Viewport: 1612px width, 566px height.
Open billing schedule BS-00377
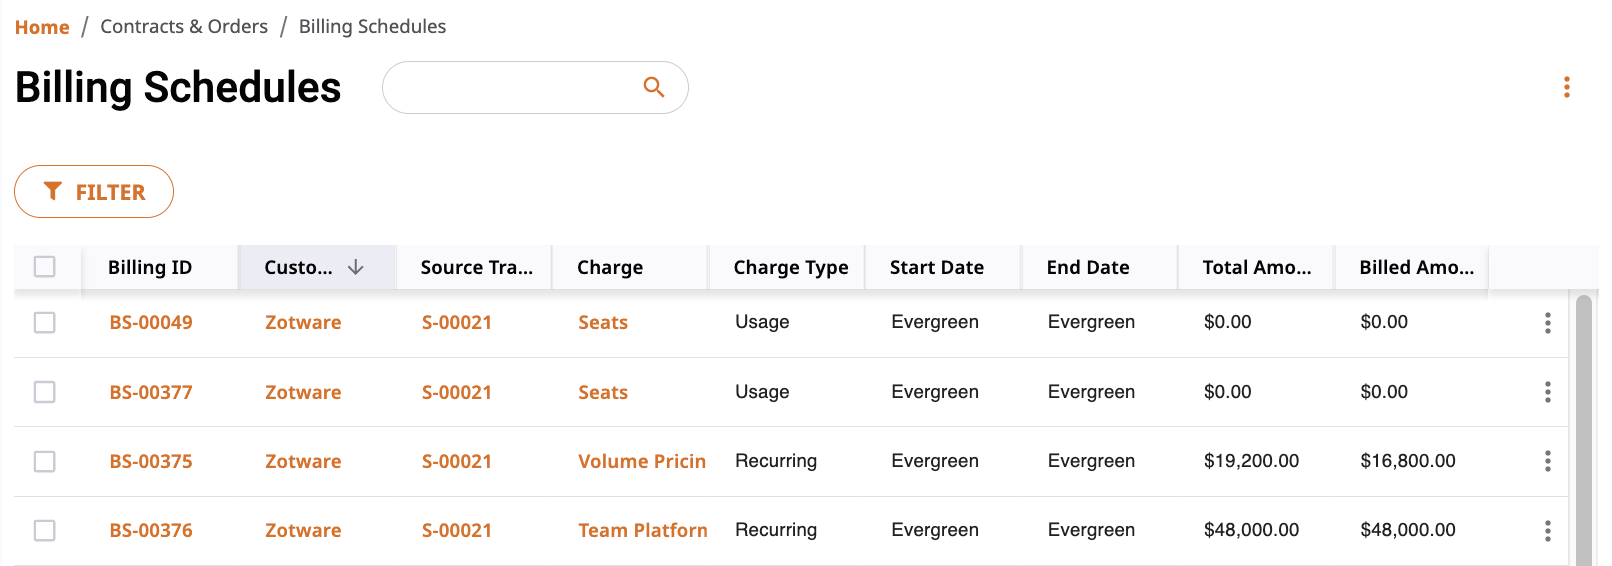point(151,392)
